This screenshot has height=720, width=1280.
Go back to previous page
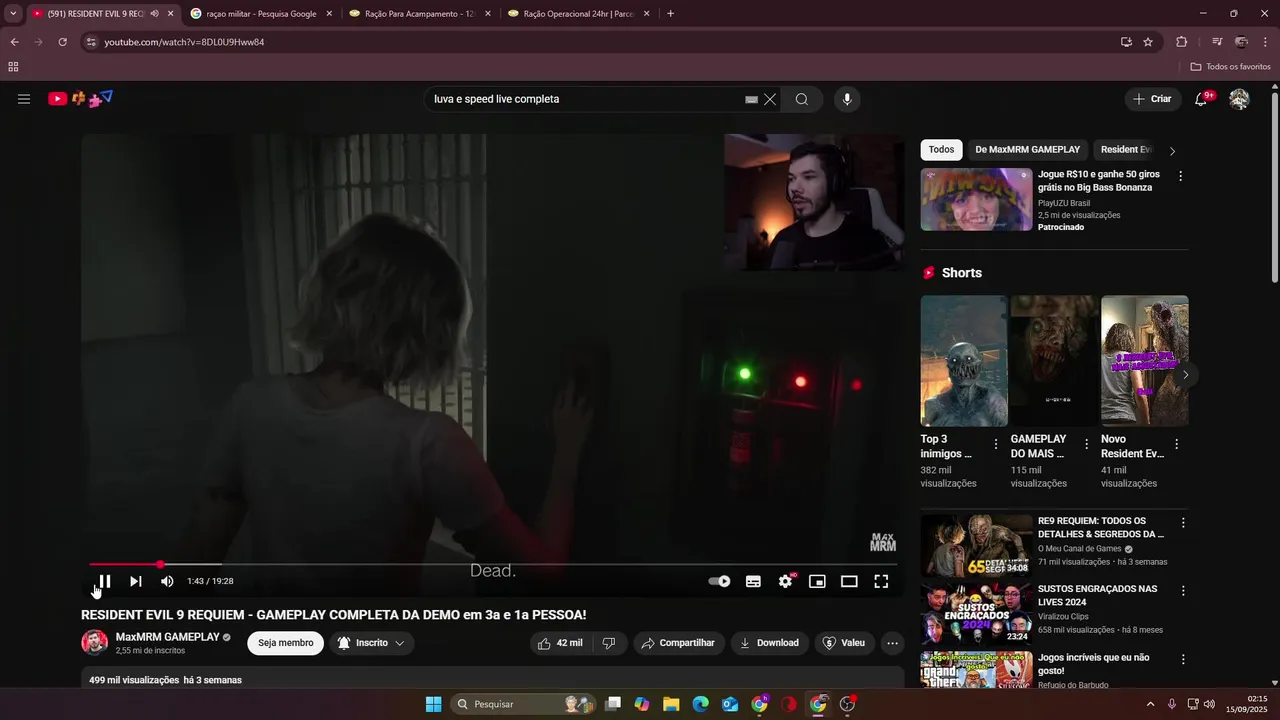coord(14,42)
